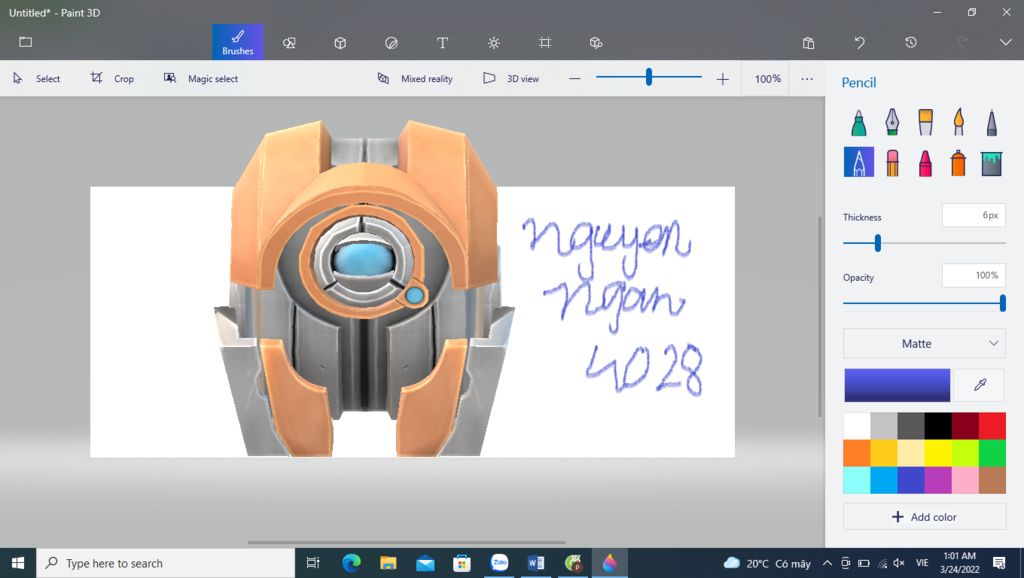Select the Pencil brush

859,162
